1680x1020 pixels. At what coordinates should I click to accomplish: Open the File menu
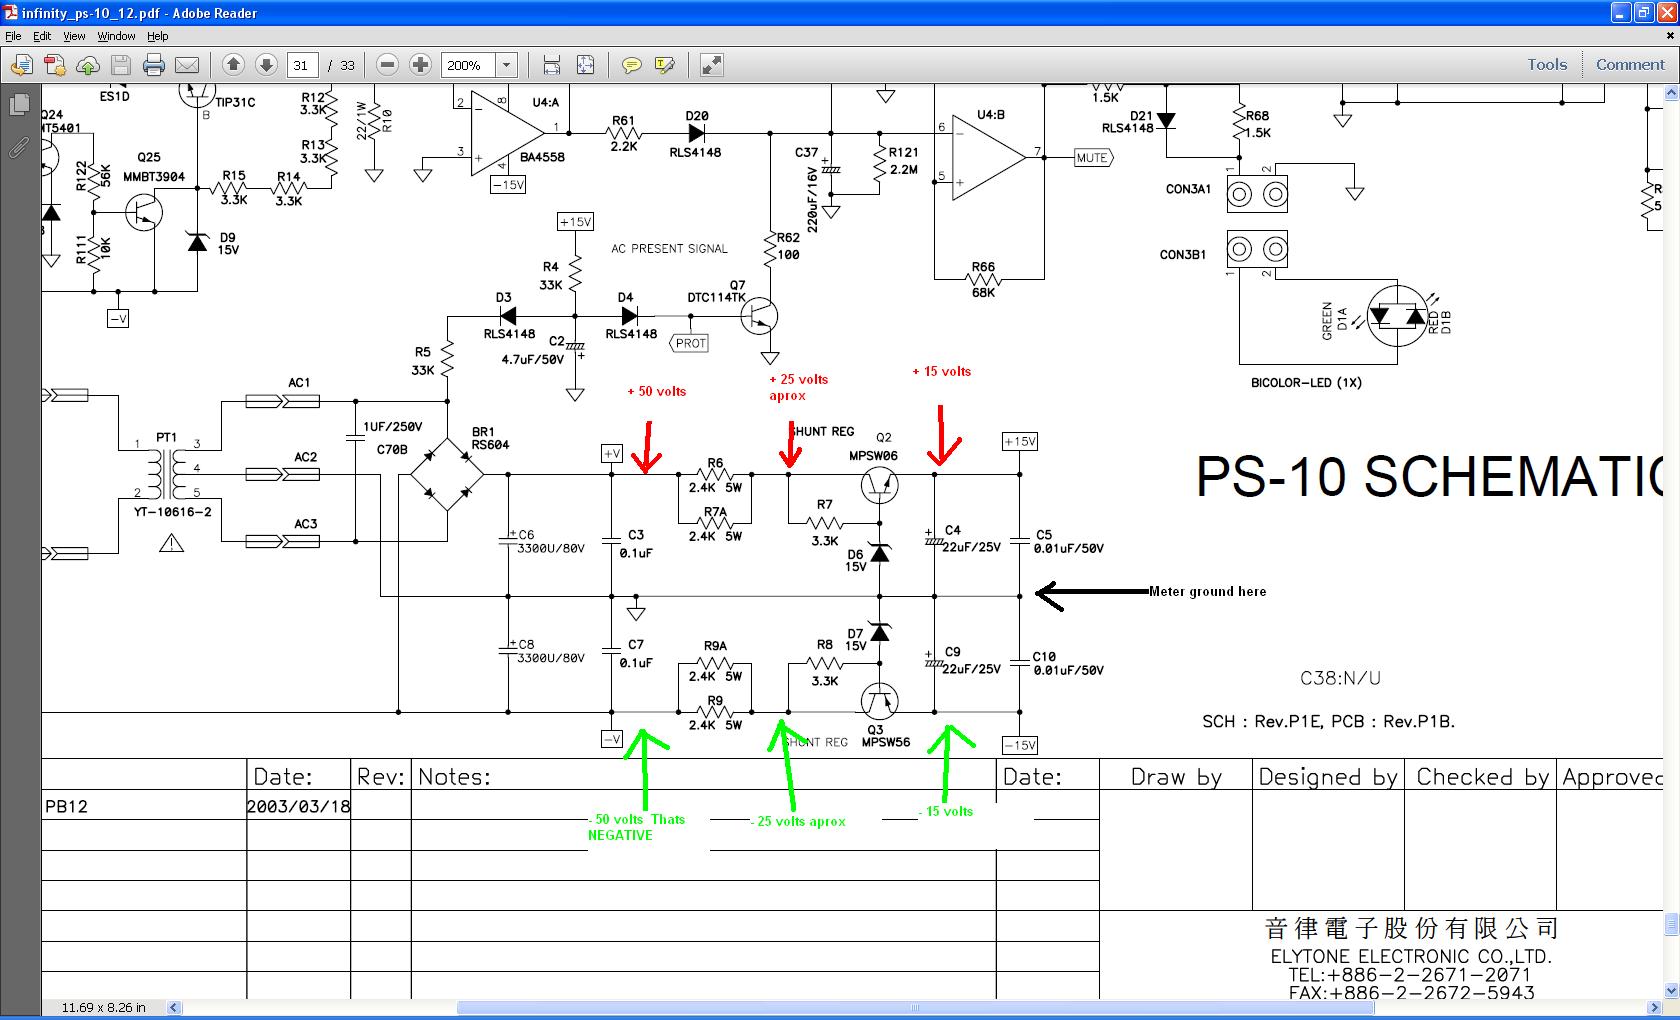click(13, 36)
